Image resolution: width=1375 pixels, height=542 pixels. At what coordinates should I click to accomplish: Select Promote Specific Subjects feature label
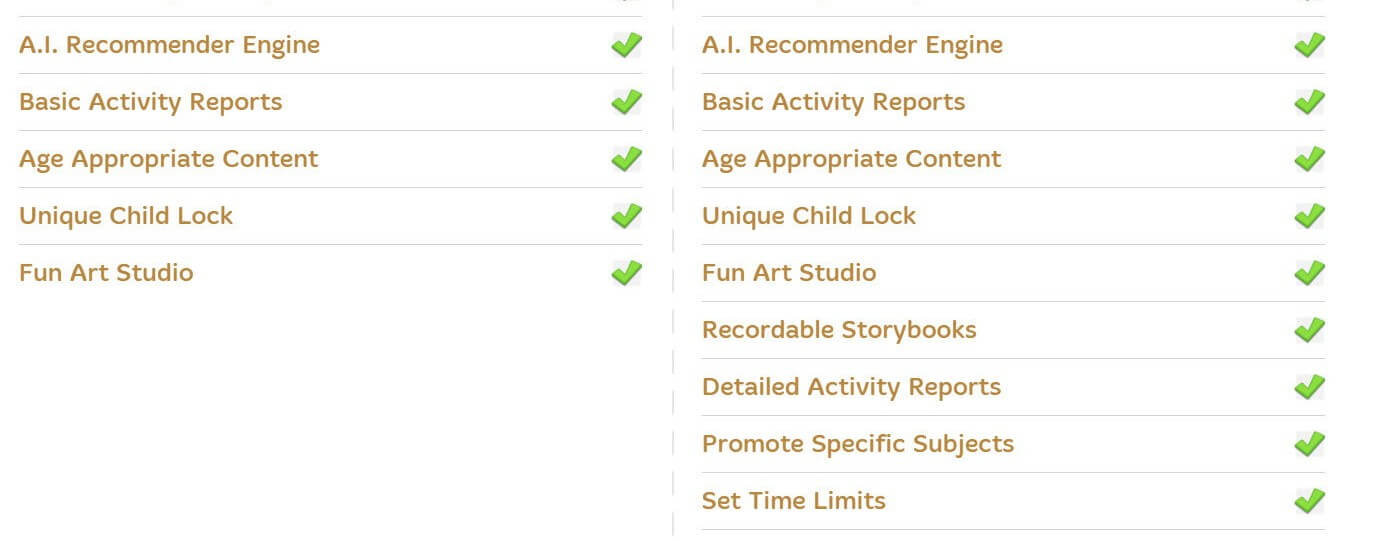pyautogui.click(x=858, y=445)
